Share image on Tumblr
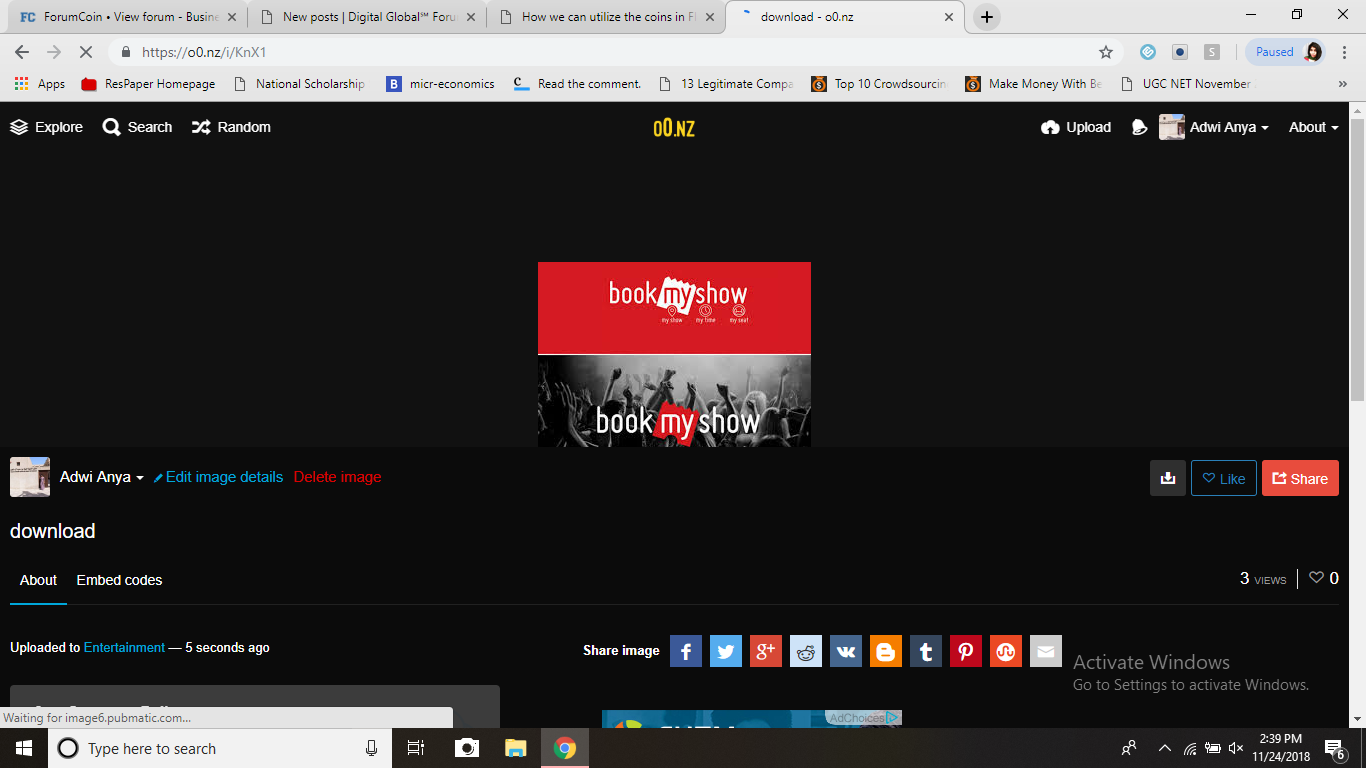1366x768 pixels. [926, 651]
